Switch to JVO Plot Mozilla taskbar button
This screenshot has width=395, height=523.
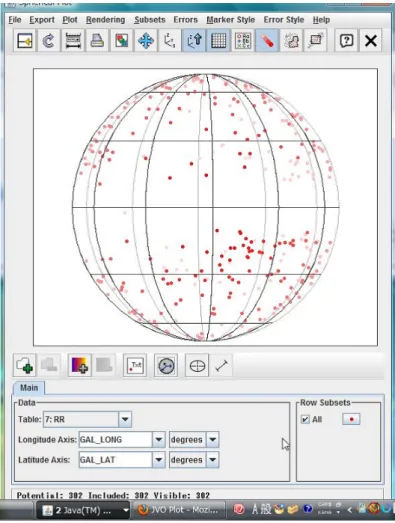(x=178, y=510)
